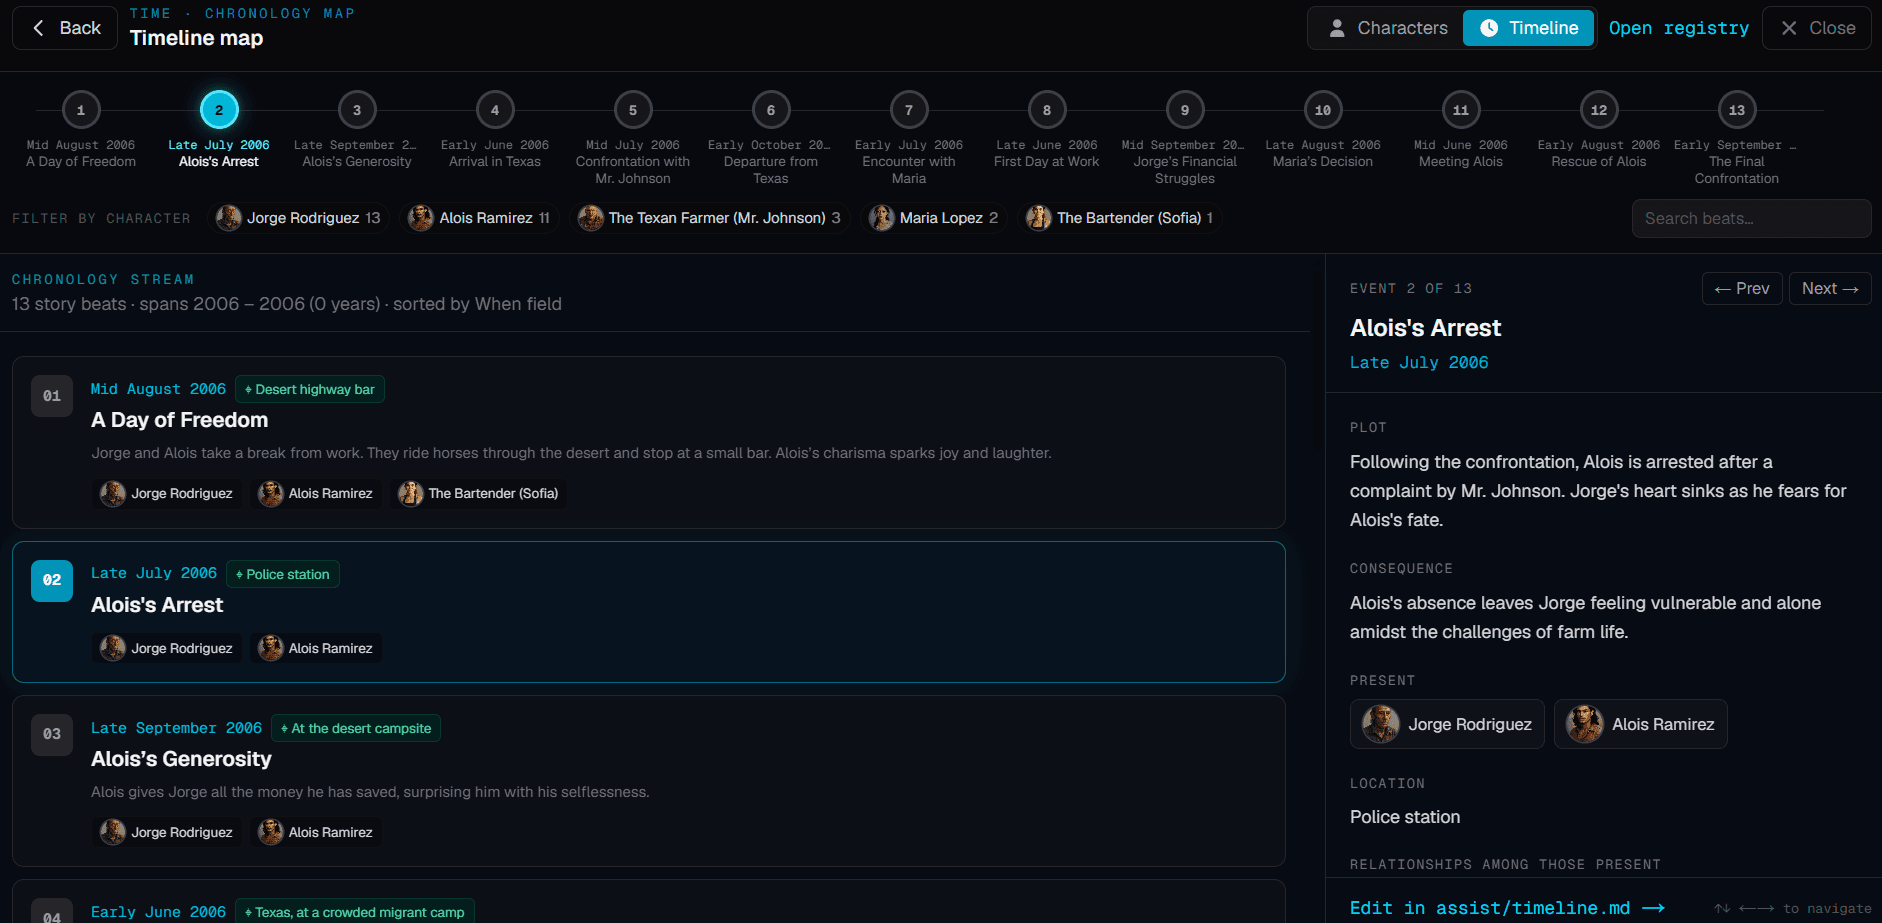Image resolution: width=1882 pixels, height=923 pixels.
Task: Click the Alois's Arrest detail heading
Action: pyautogui.click(x=1425, y=328)
